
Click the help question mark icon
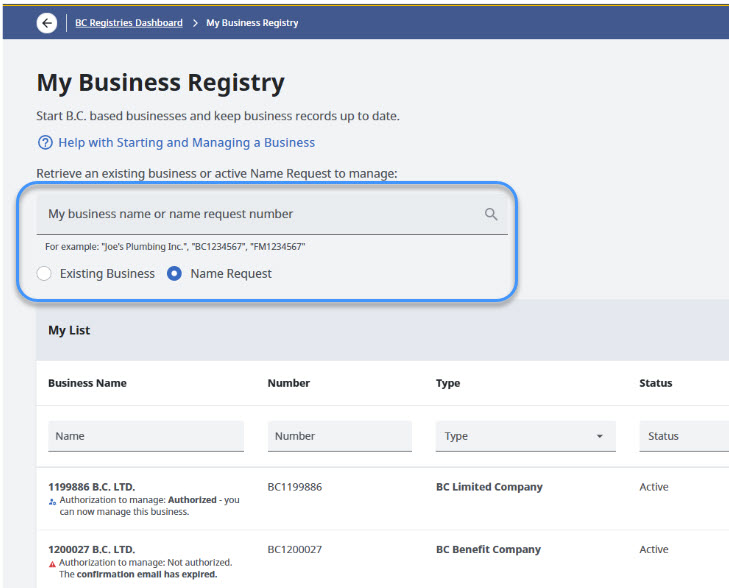pyautogui.click(x=45, y=143)
